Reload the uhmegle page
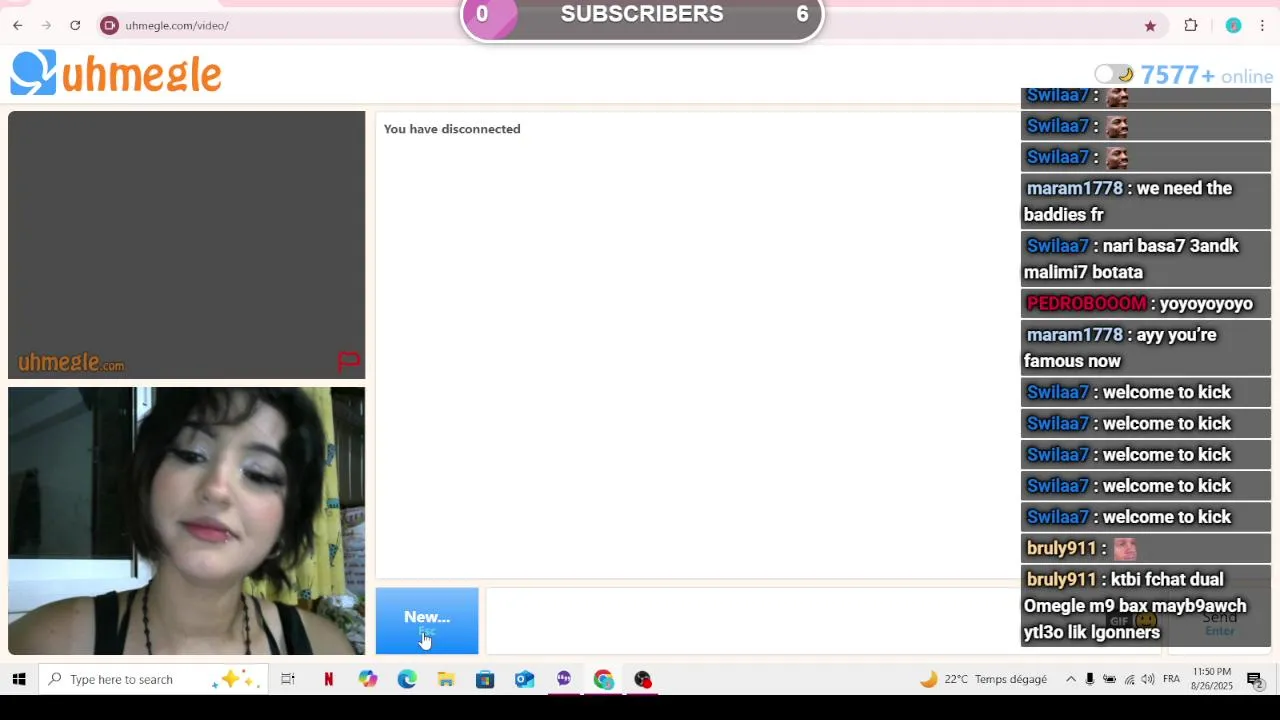This screenshot has height=720, width=1280. (75, 25)
